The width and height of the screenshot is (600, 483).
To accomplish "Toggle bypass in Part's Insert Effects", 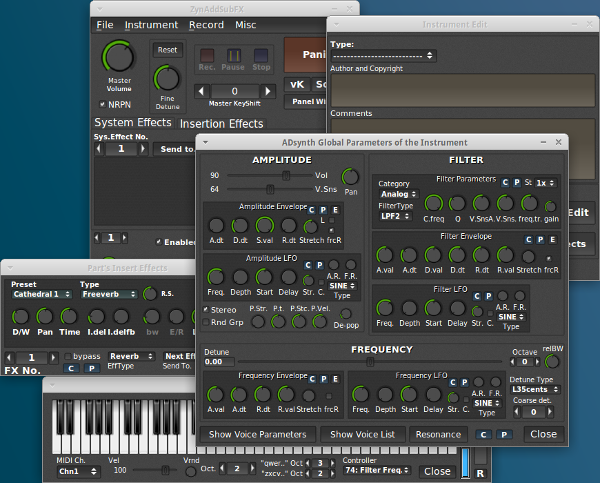I will (68, 356).
